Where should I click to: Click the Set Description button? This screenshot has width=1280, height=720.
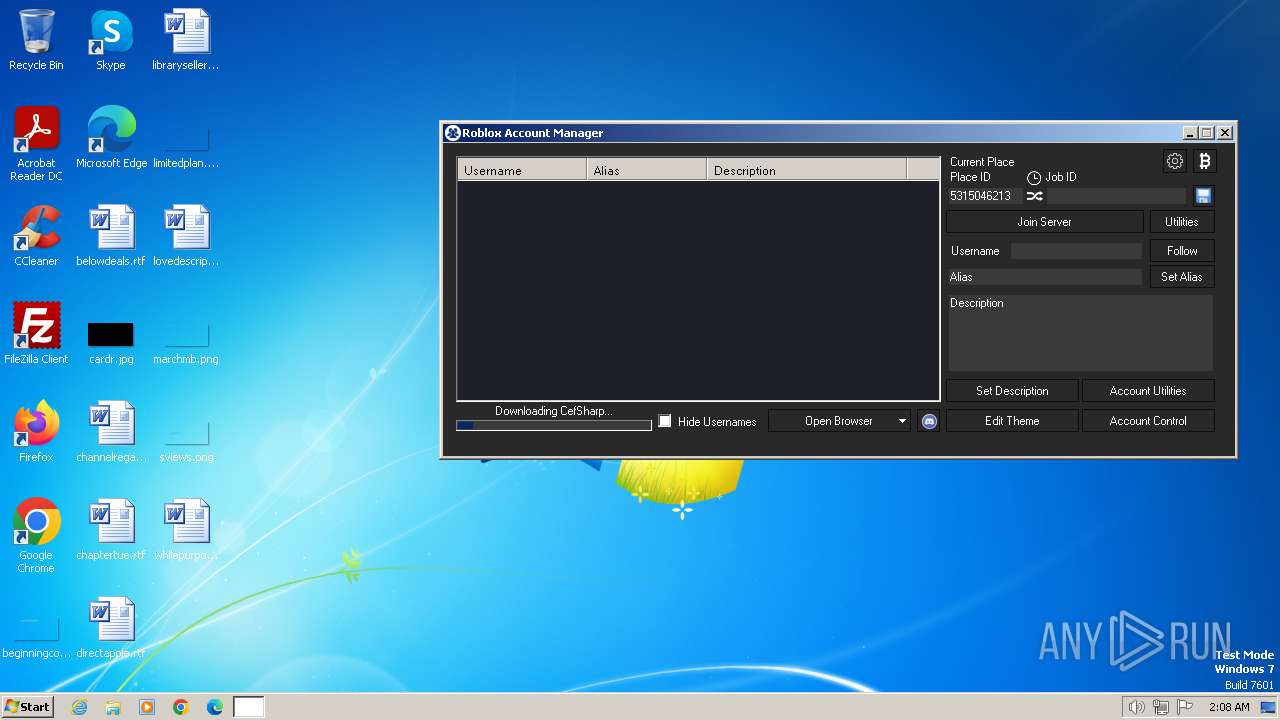[1012, 391]
